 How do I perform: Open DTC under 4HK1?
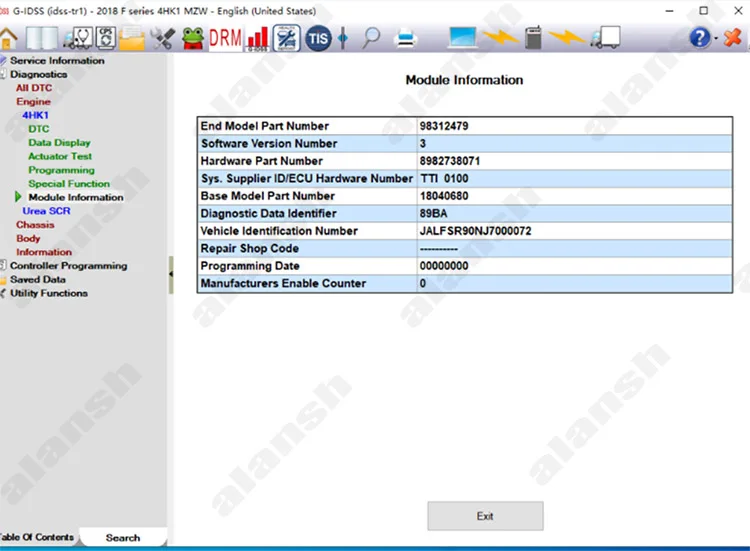[x=39, y=129]
